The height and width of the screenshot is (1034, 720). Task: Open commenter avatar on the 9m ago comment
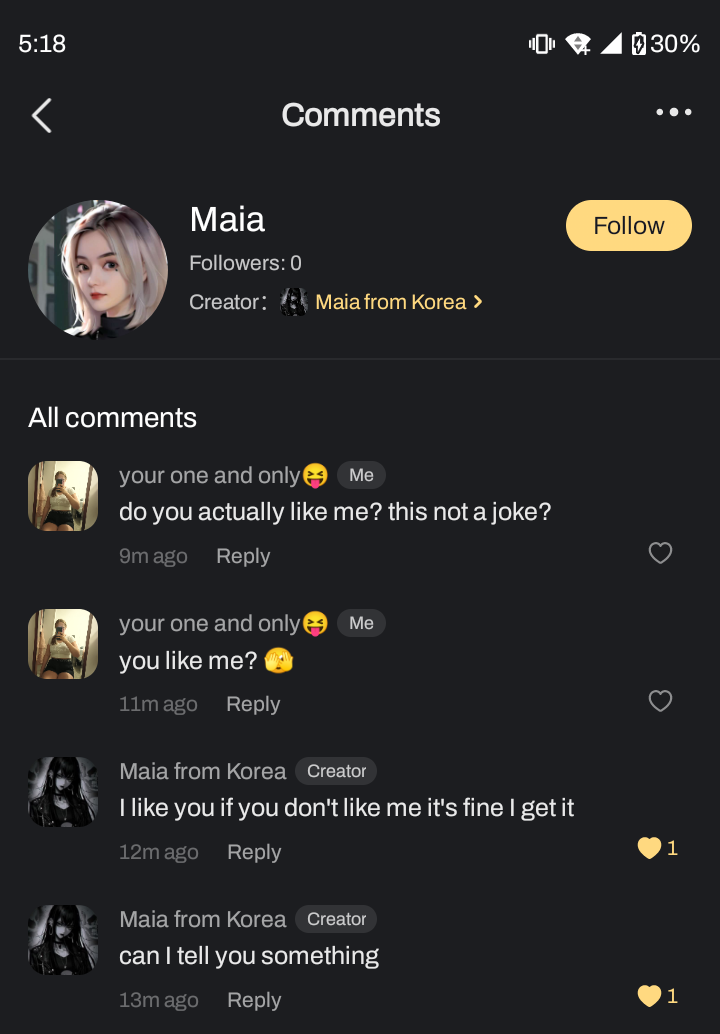click(x=63, y=496)
